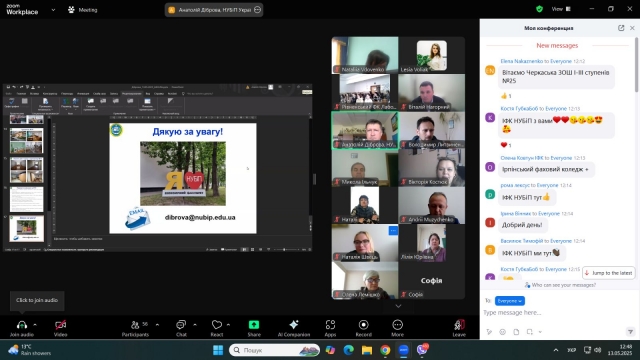Click Who can see your messages link
Image resolution: width=640 pixels, height=360 pixels.
[560, 285]
